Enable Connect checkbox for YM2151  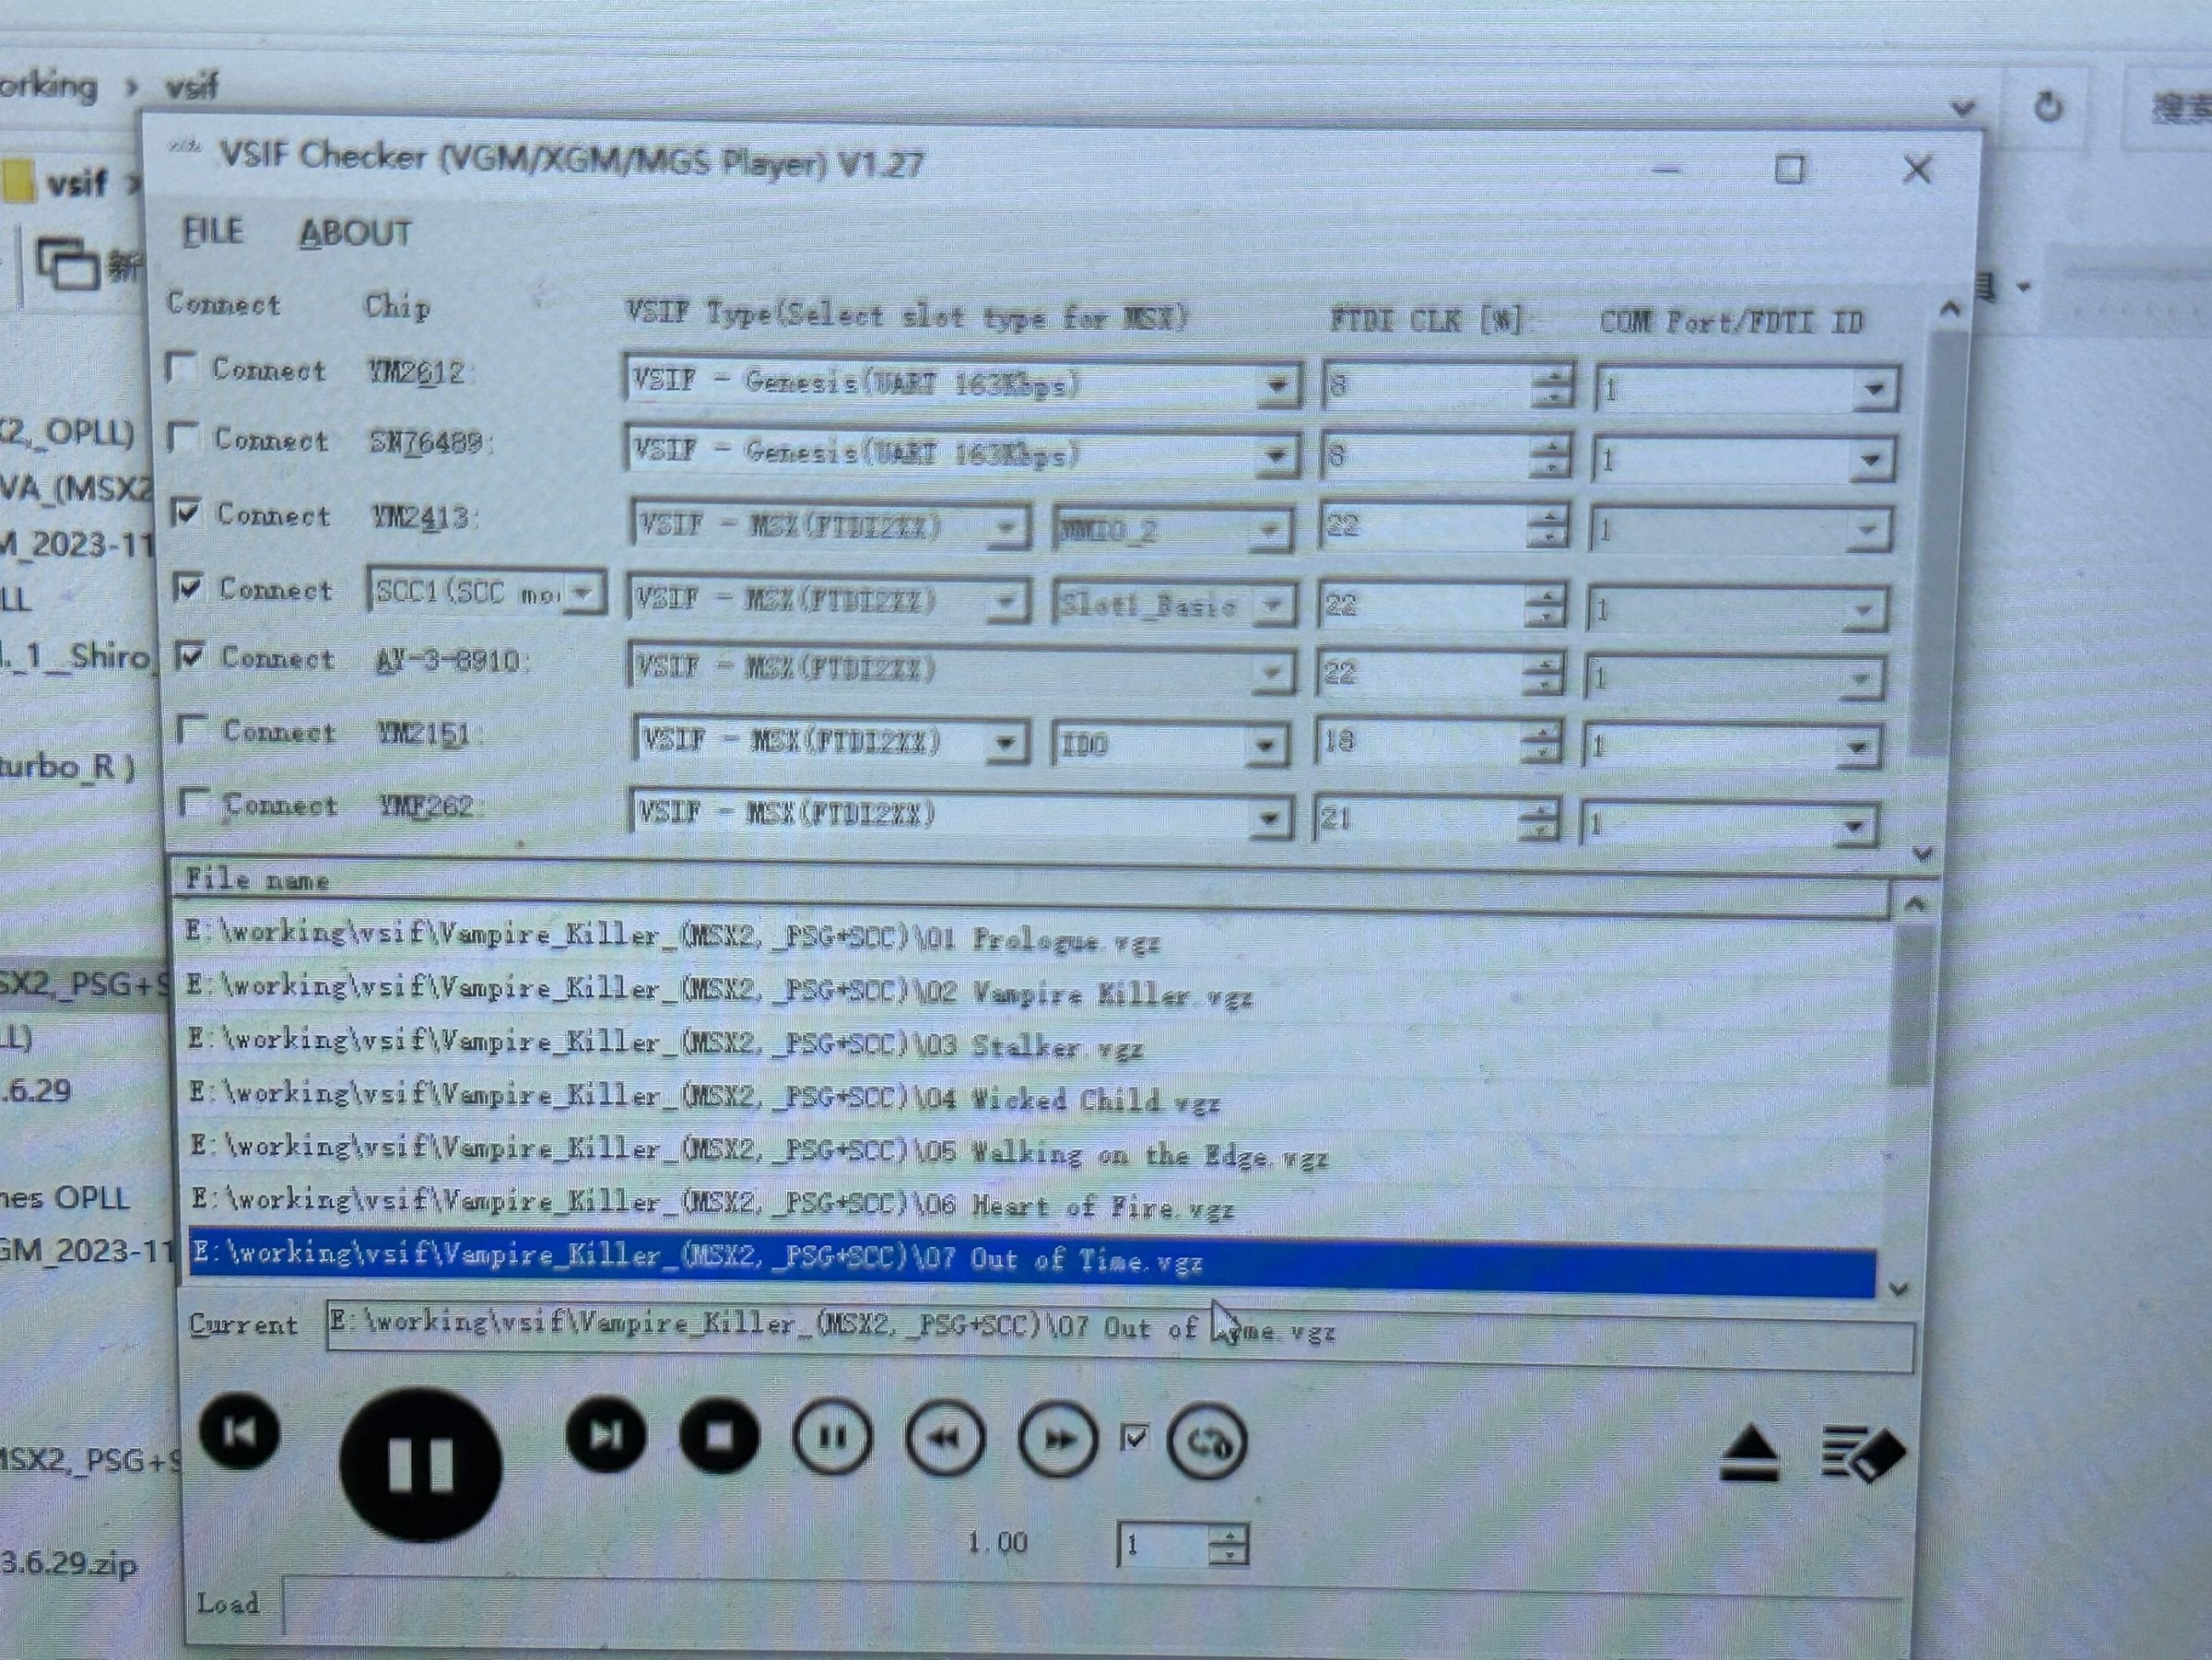click(x=191, y=729)
